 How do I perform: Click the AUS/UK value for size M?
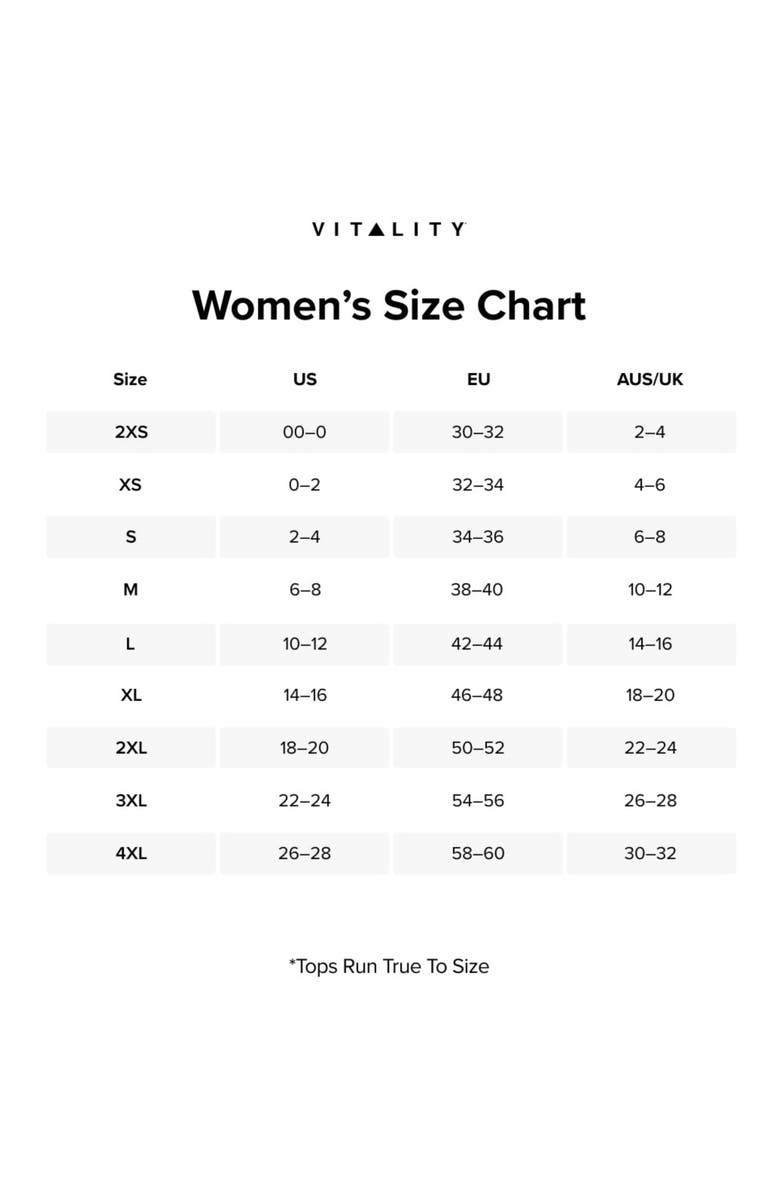650,590
